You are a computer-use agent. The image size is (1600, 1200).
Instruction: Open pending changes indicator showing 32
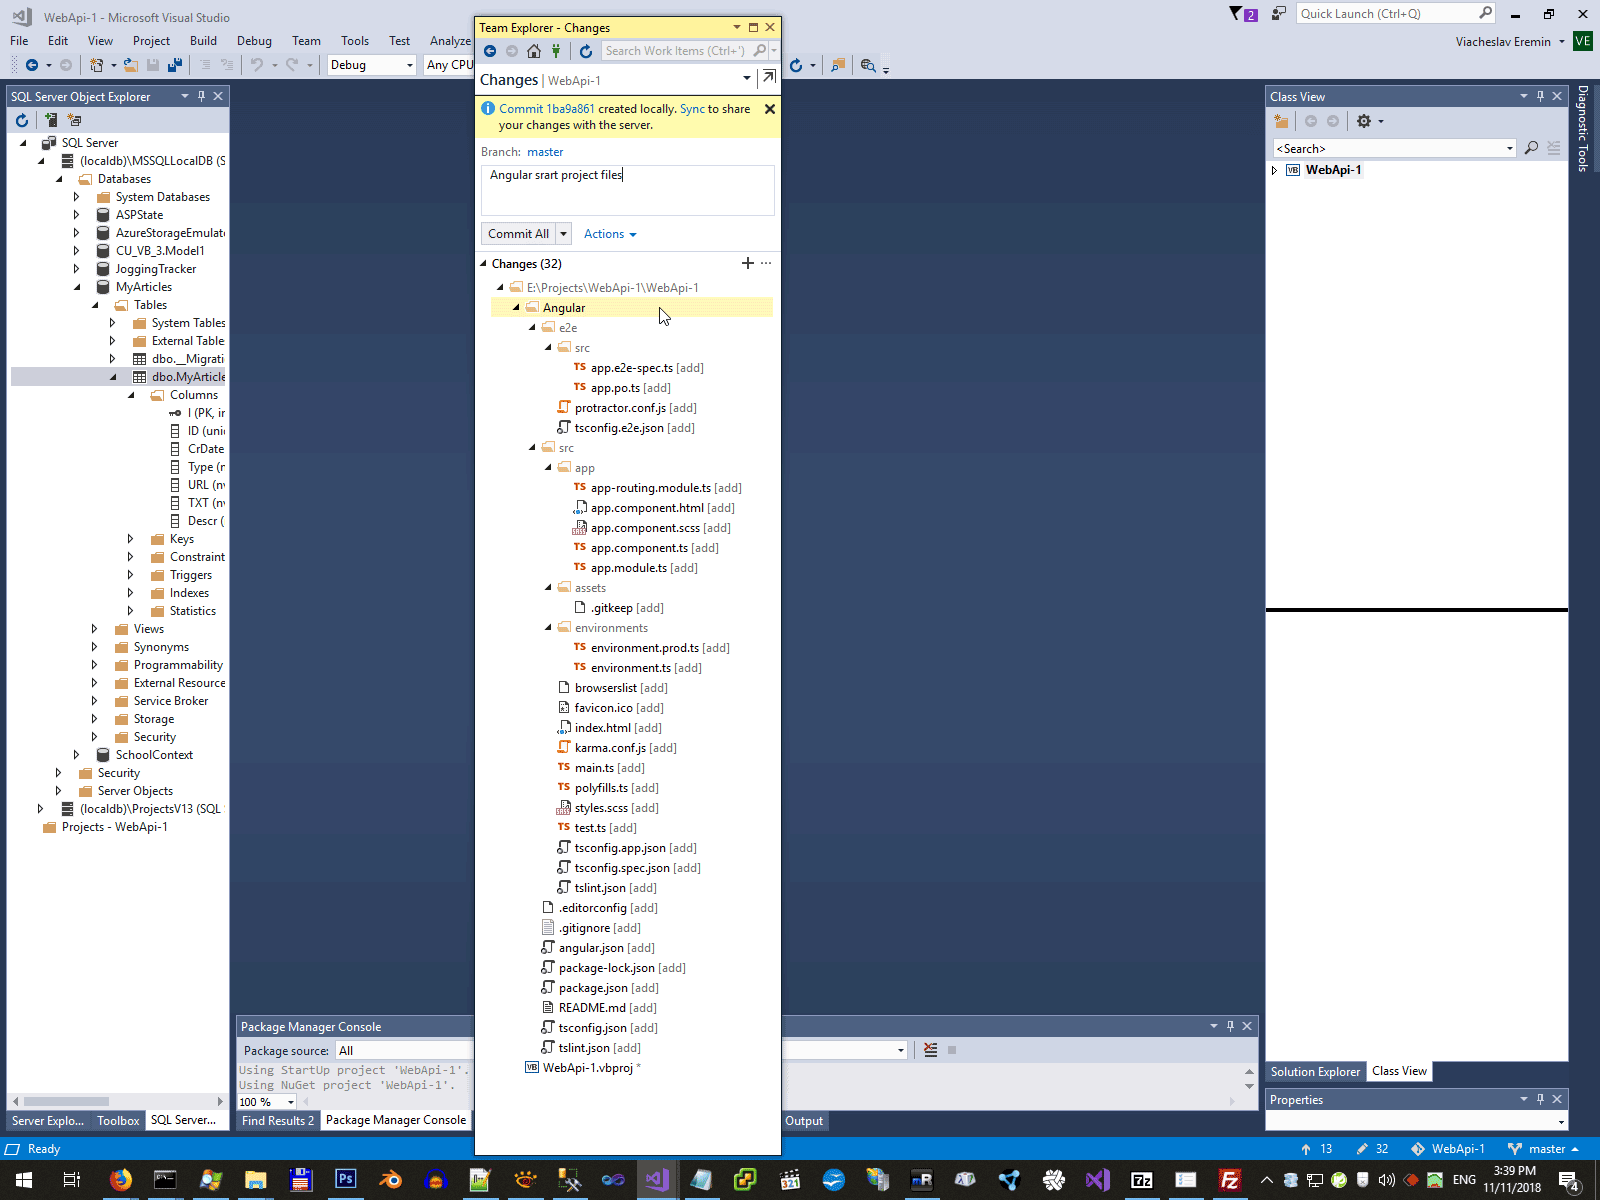[x=1372, y=1149]
